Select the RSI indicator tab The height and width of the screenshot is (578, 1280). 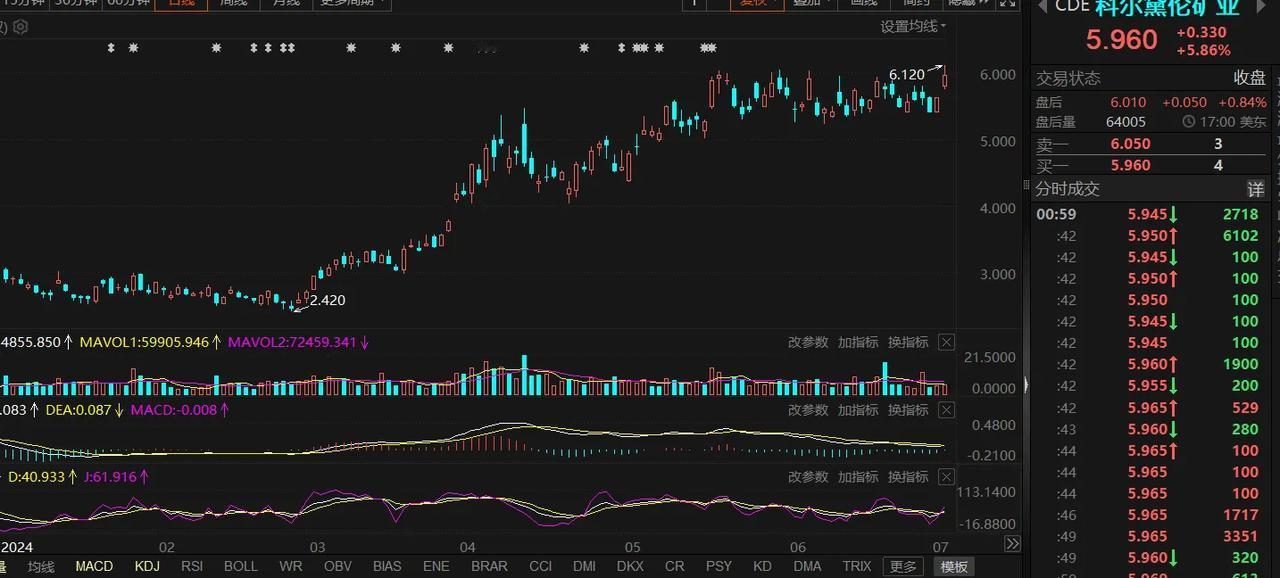pos(192,567)
